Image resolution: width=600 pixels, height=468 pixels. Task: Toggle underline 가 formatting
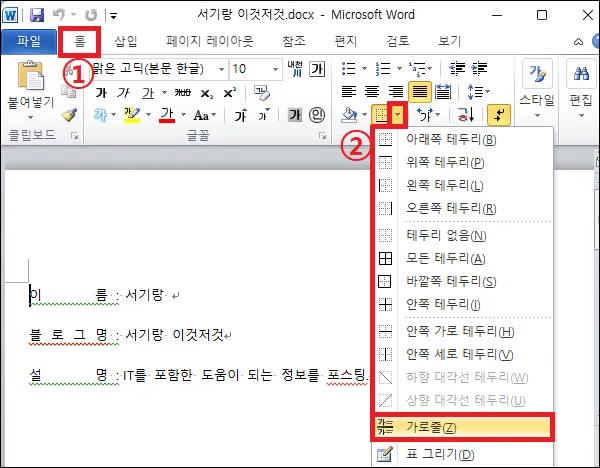pyautogui.click(x=148, y=93)
